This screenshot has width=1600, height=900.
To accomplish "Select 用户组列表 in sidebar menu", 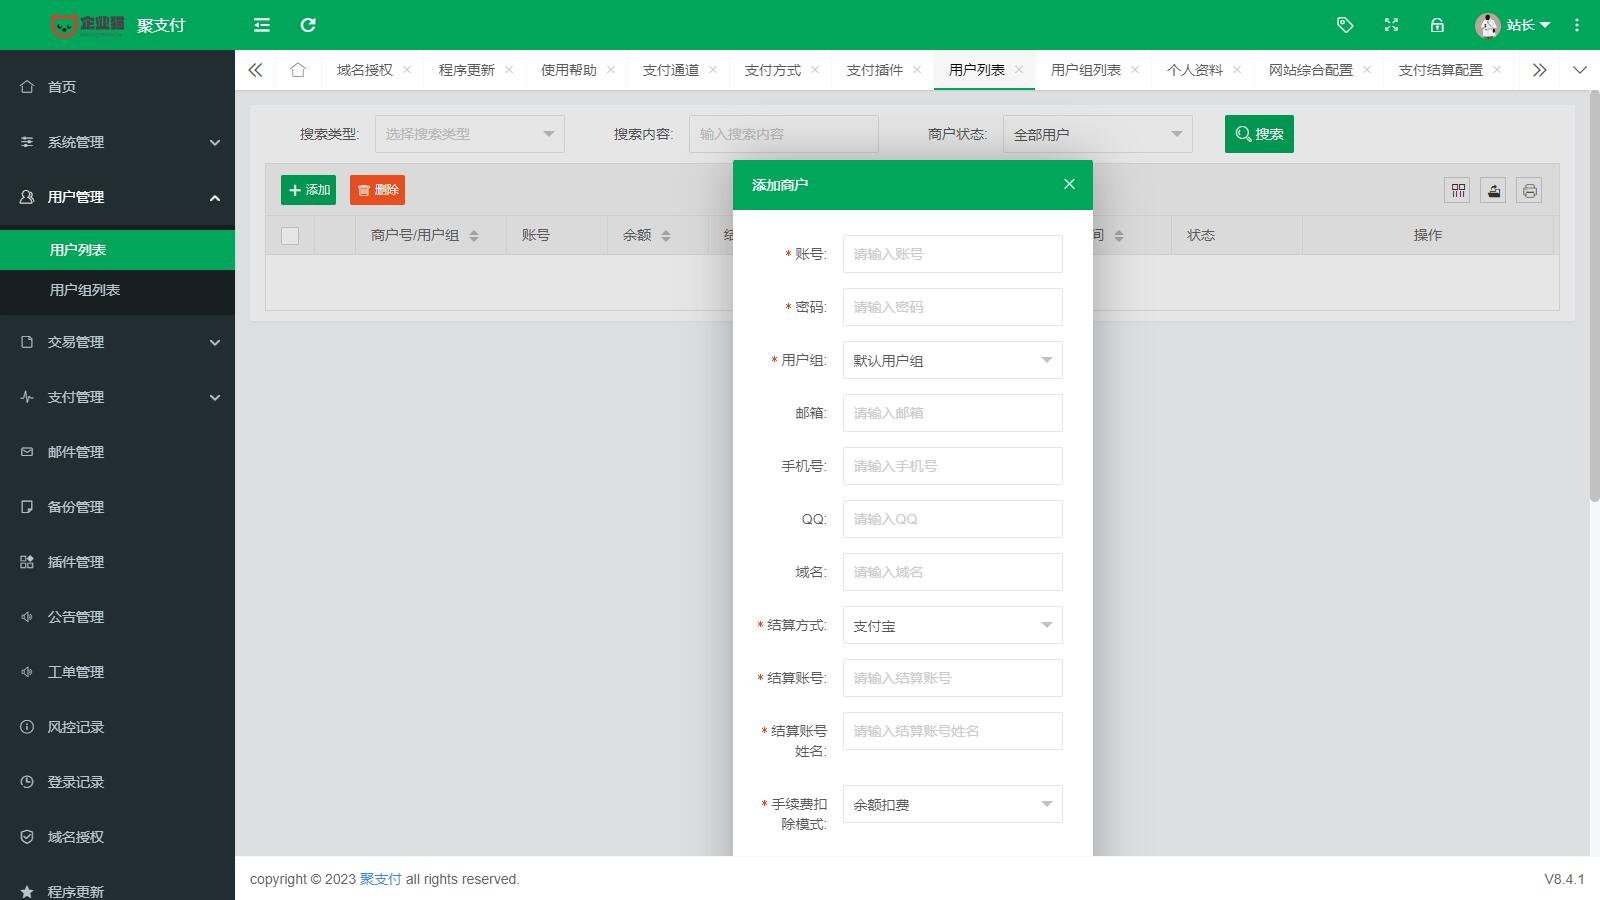I will (x=85, y=290).
